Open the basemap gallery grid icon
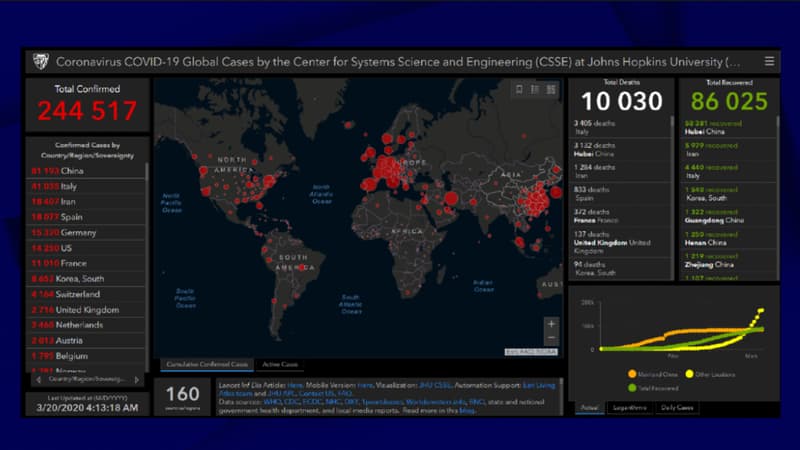This screenshot has width=800, height=450. pyautogui.click(x=551, y=89)
